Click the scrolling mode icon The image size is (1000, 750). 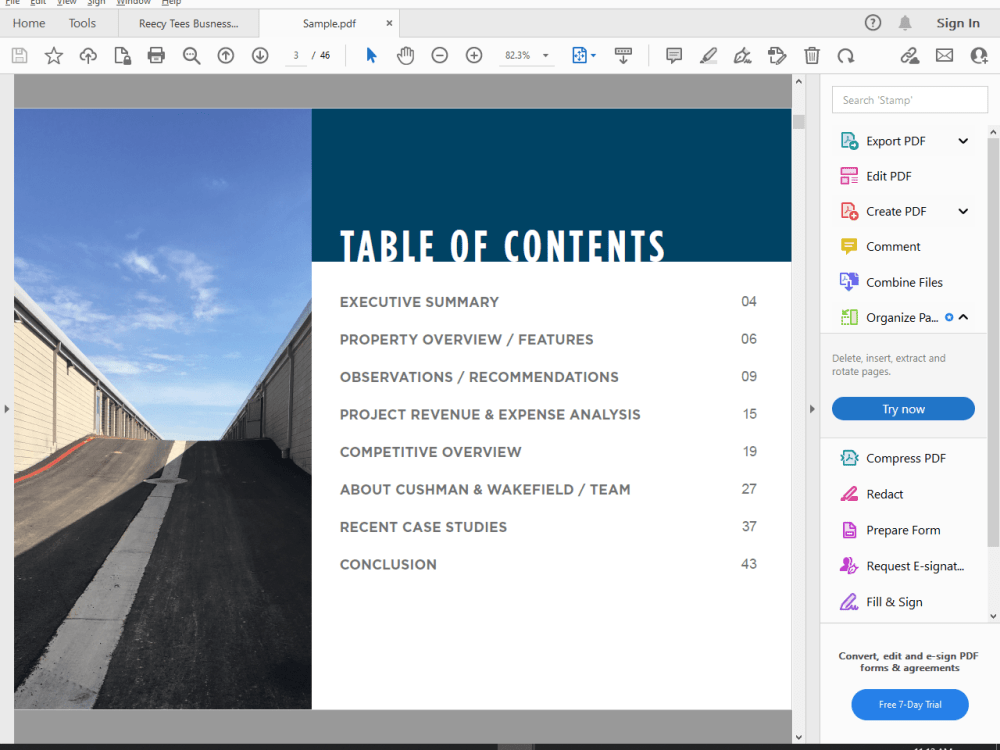click(x=623, y=55)
